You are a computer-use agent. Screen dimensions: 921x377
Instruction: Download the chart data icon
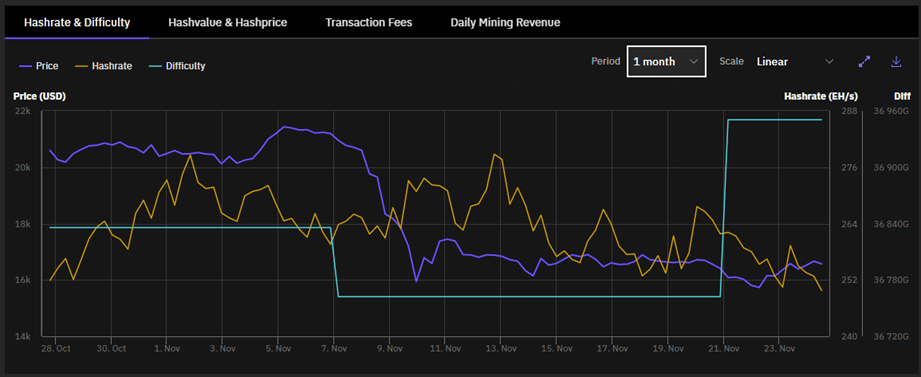[896, 62]
